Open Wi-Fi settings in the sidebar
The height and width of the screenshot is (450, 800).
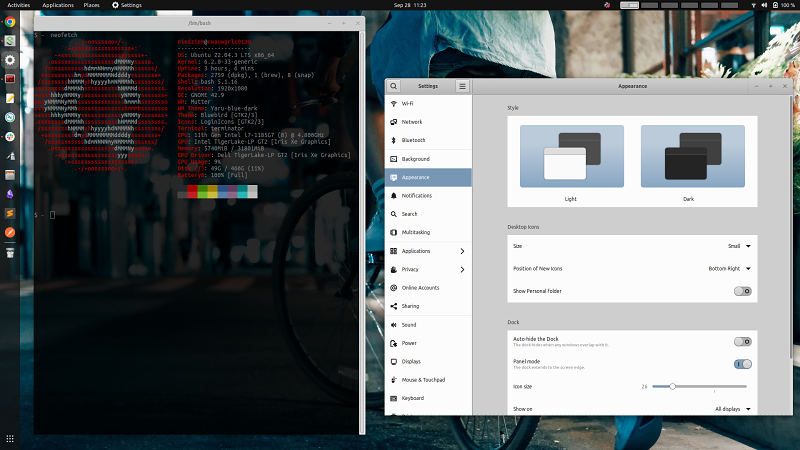coord(408,104)
